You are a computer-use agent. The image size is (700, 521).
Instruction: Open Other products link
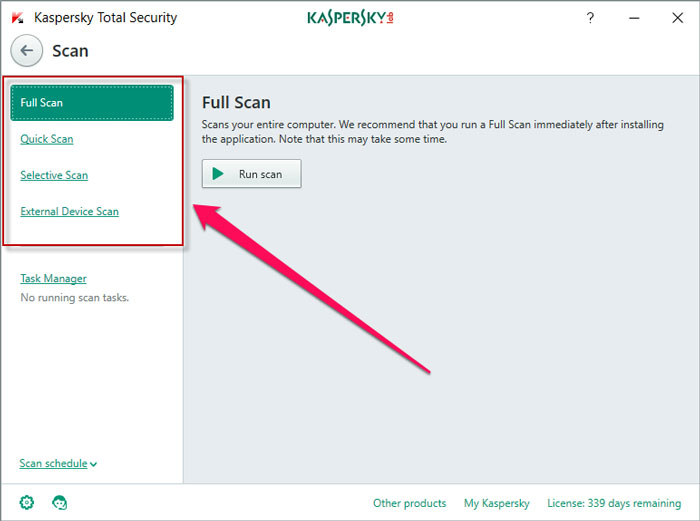(x=409, y=503)
